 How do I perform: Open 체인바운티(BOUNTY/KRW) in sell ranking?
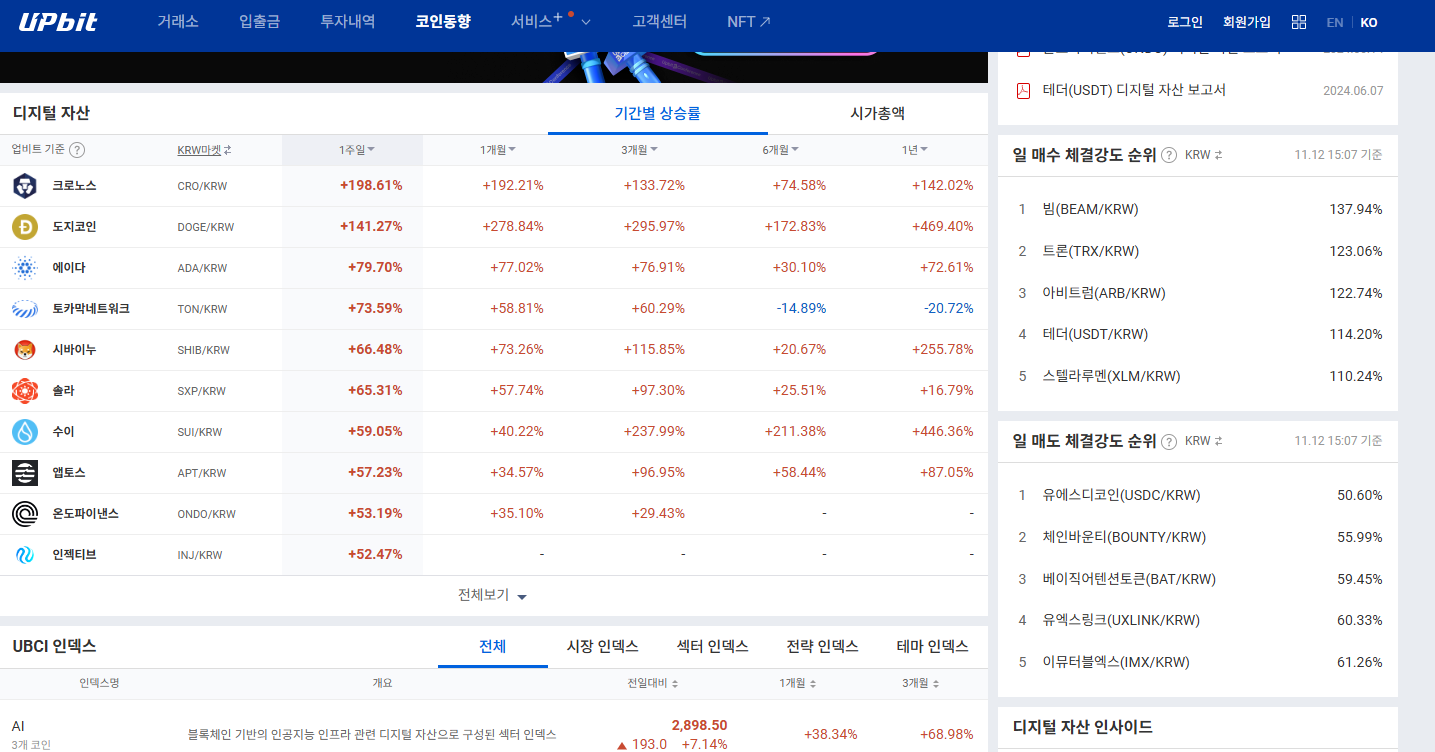[x=1124, y=537]
